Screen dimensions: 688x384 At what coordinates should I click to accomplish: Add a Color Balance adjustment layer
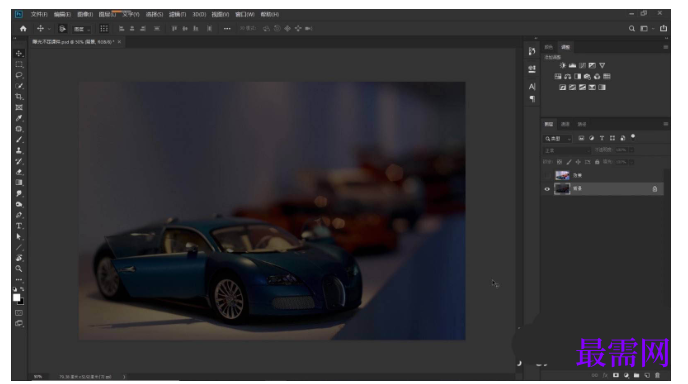point(568,76)
